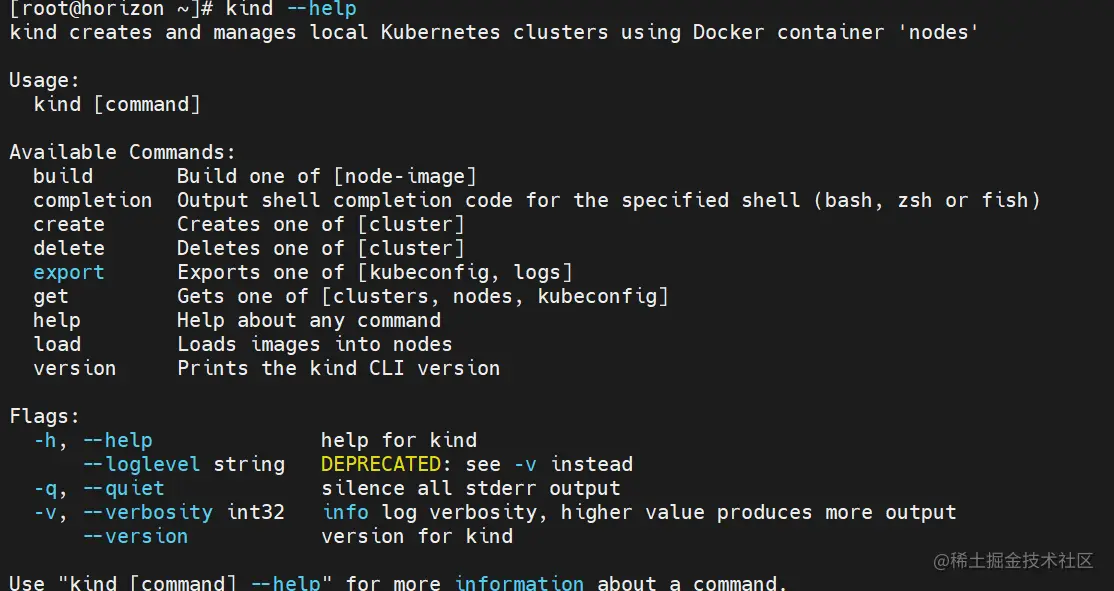Click the highlighted 'export' command name
This screenshot has height=591, width=1114.
[x=69, y=273]
